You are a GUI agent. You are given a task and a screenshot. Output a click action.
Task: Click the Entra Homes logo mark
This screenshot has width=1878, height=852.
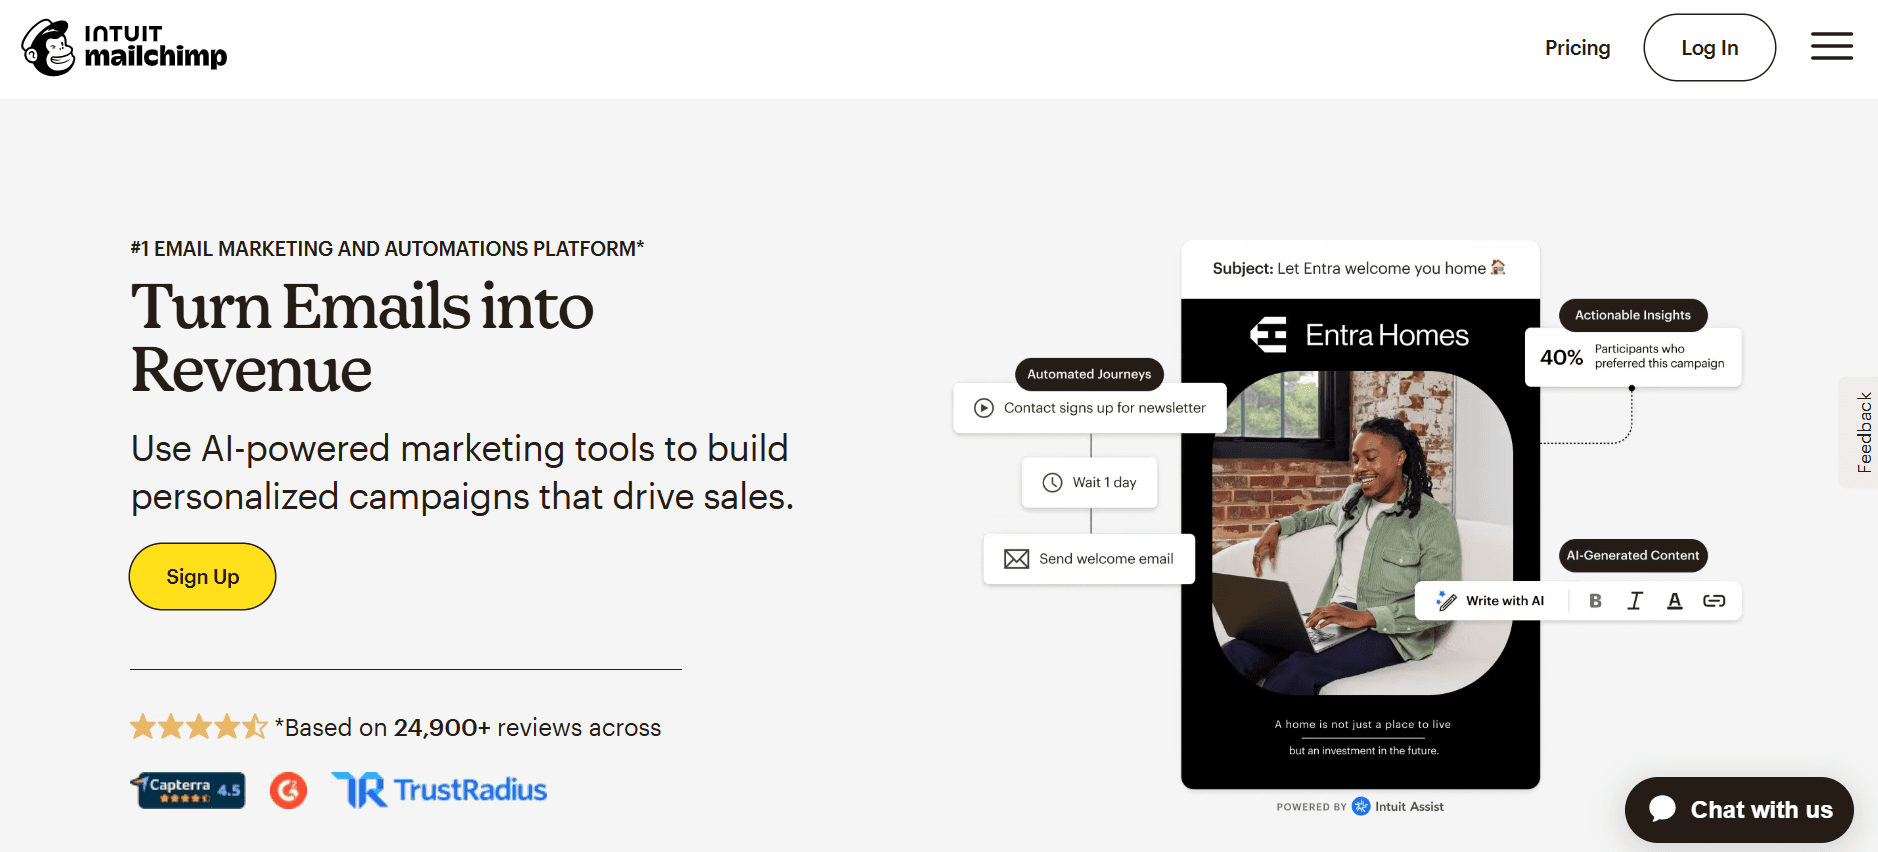pos(1269,334)
